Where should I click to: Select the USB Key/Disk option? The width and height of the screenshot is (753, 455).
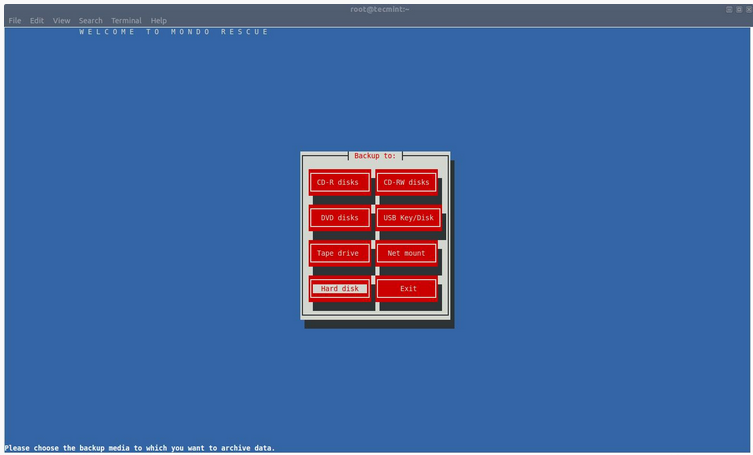[x=408, y=218]
